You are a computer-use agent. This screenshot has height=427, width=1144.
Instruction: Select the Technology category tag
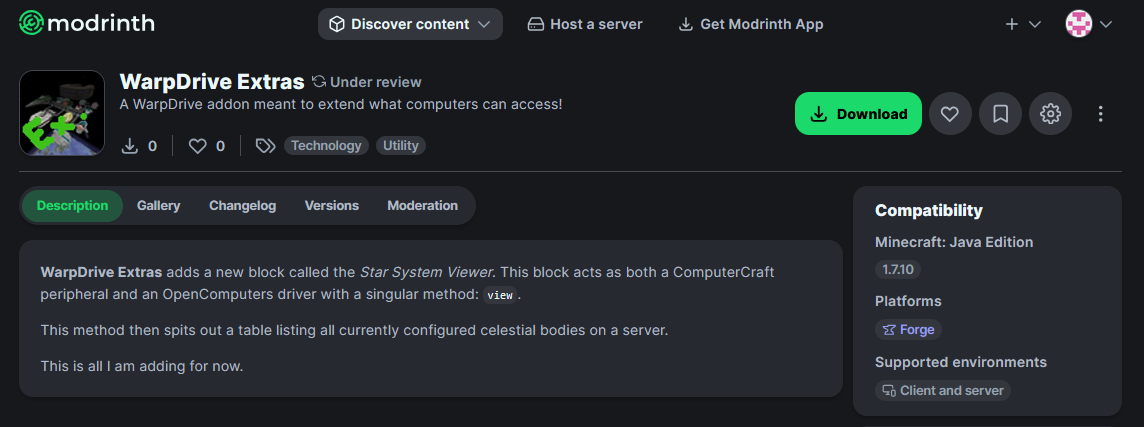[x=326, y=146]
